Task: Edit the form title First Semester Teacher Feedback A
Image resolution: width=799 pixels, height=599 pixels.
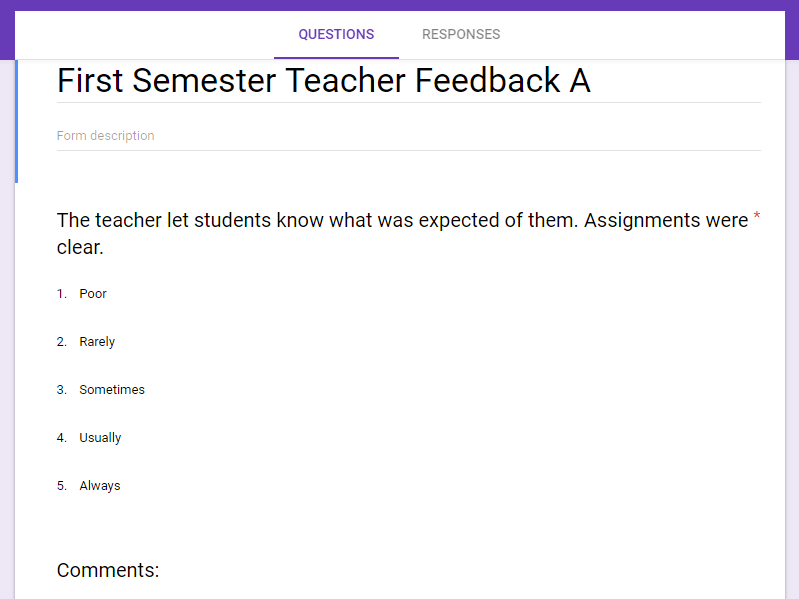Action: [x=324, y=81]
